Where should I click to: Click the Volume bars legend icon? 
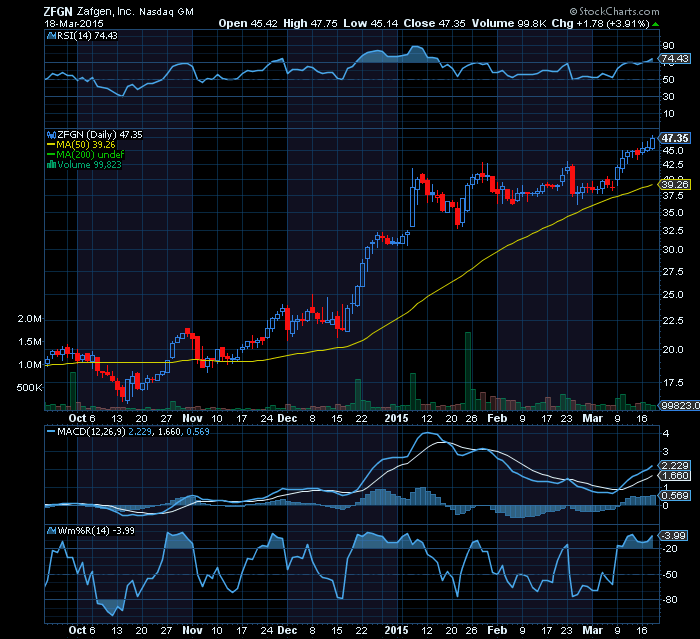(x=51, y=165)
